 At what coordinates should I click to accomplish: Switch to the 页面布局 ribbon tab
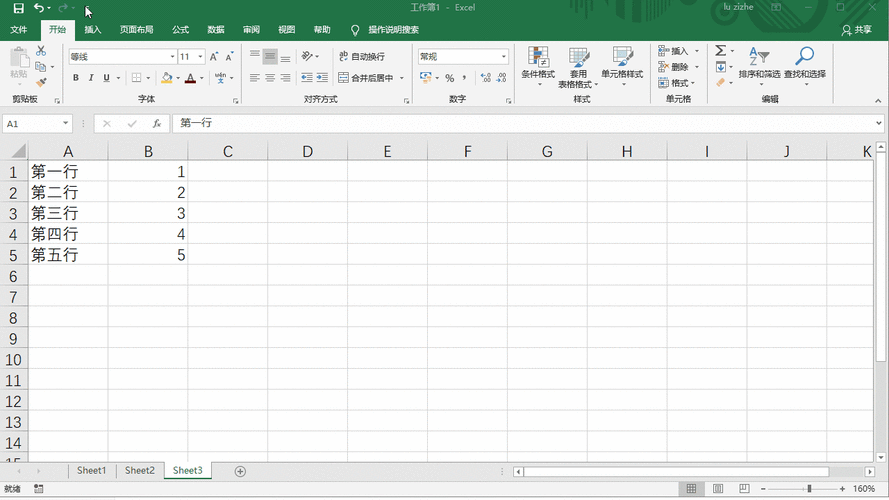pos(136,29)
